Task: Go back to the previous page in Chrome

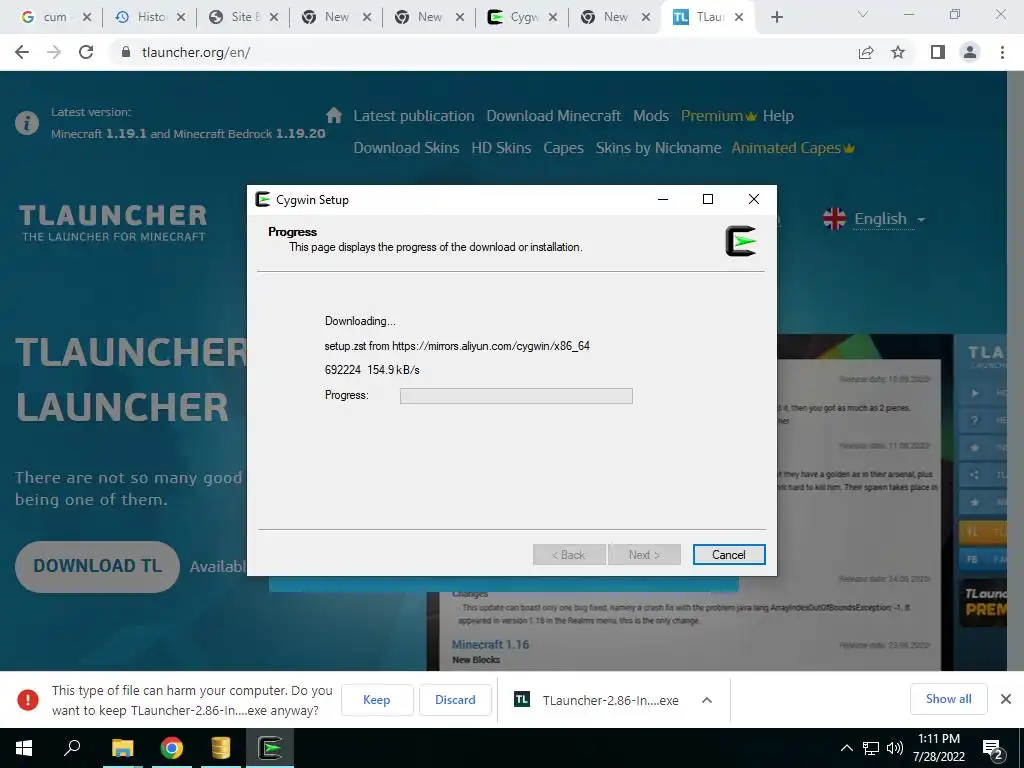Action: coord(22,52)
